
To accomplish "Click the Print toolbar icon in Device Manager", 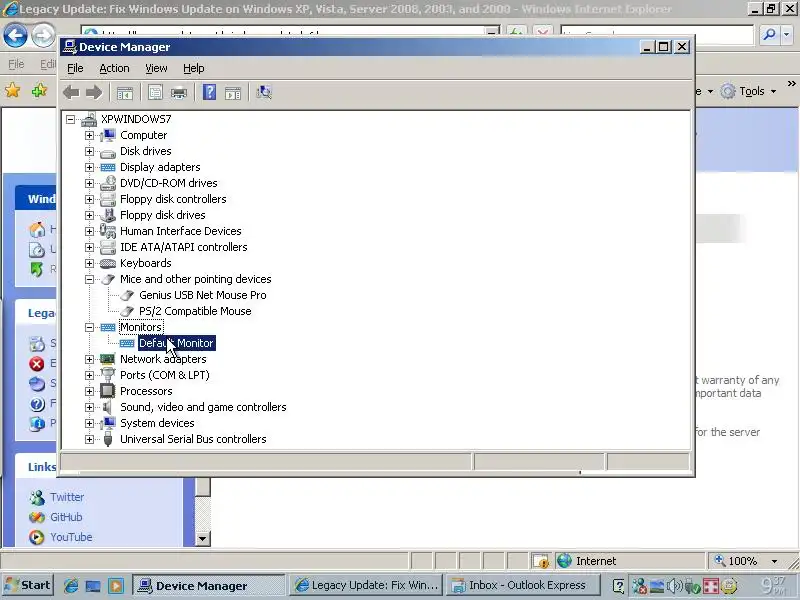I will (x=179, y=93).
